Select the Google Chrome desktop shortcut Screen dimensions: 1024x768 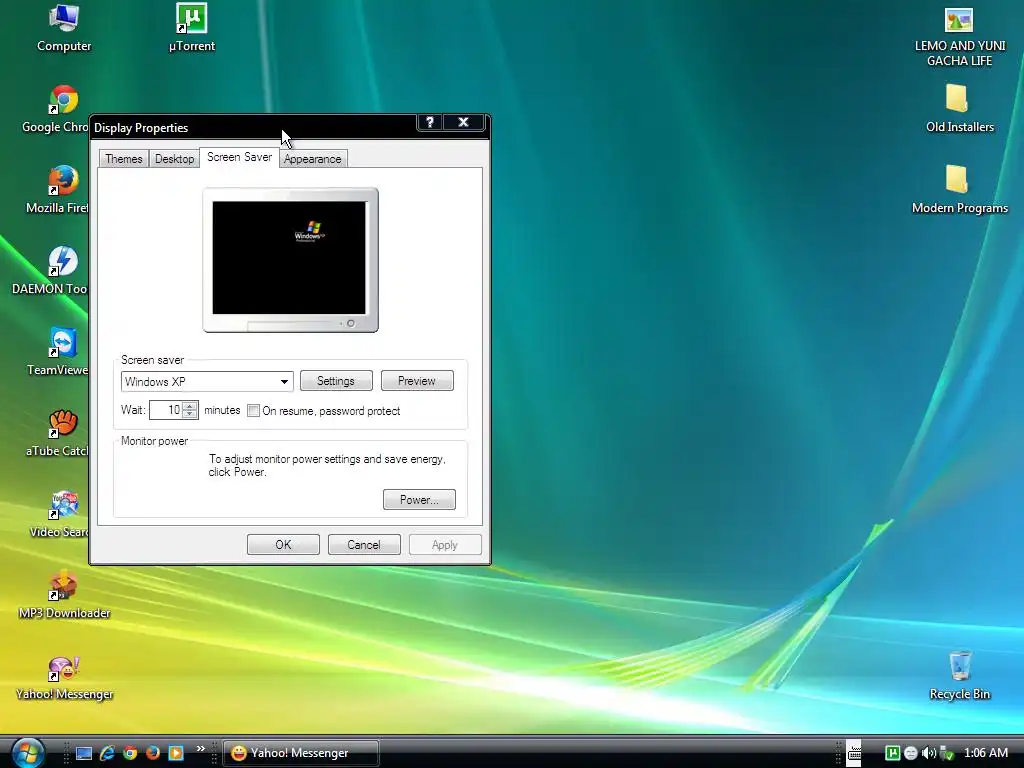tap(56, 109)
